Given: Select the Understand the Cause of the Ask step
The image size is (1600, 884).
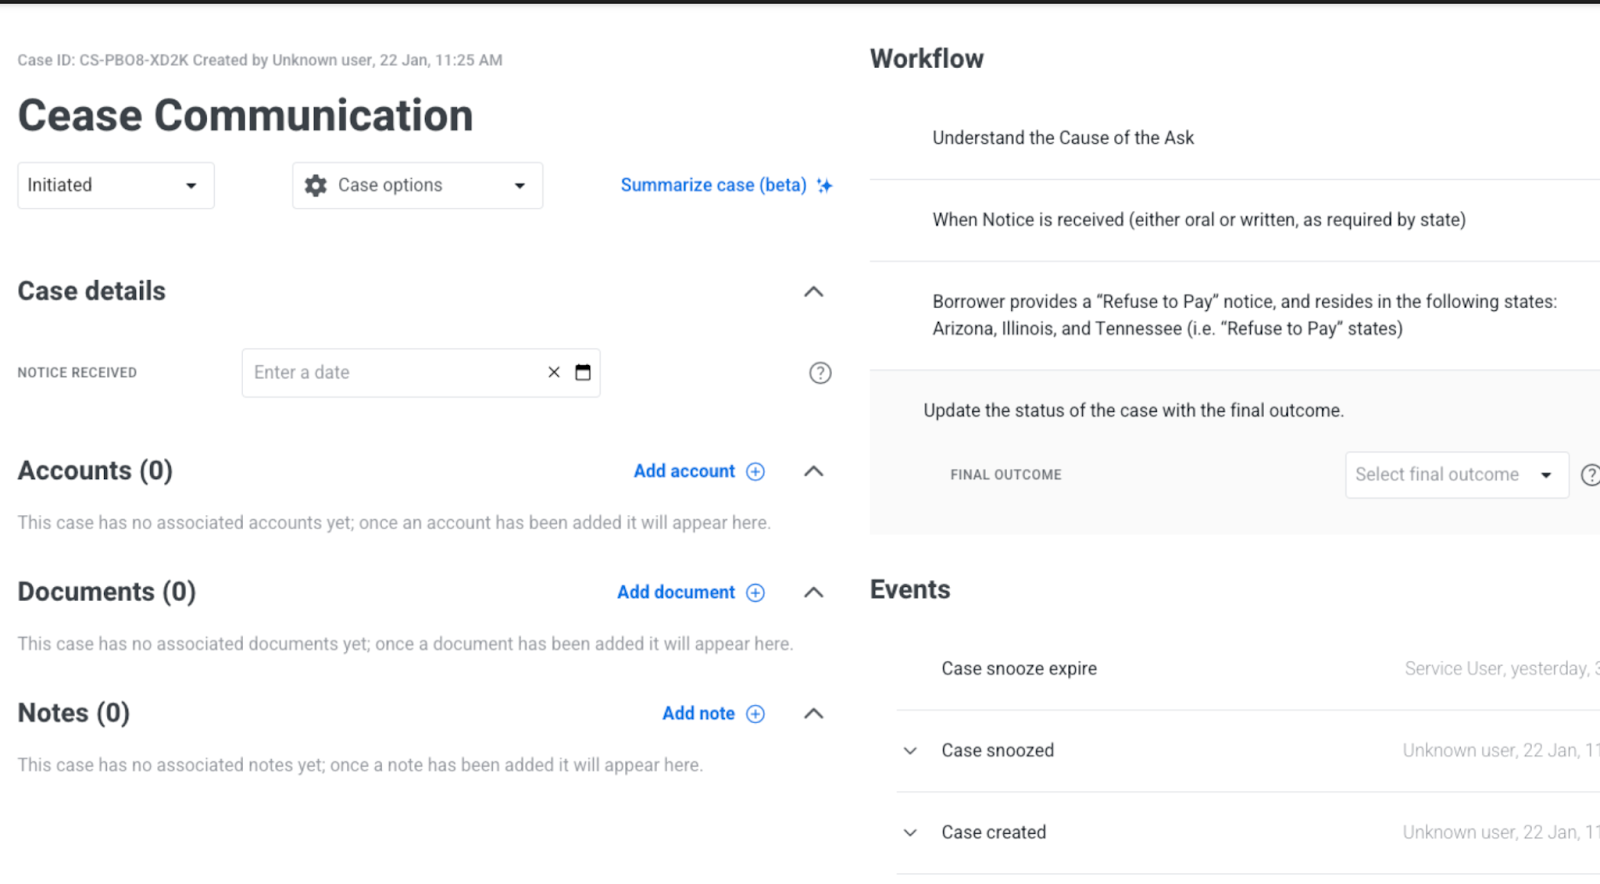Looking at the screenshot, I should (x=1063, y=138).
